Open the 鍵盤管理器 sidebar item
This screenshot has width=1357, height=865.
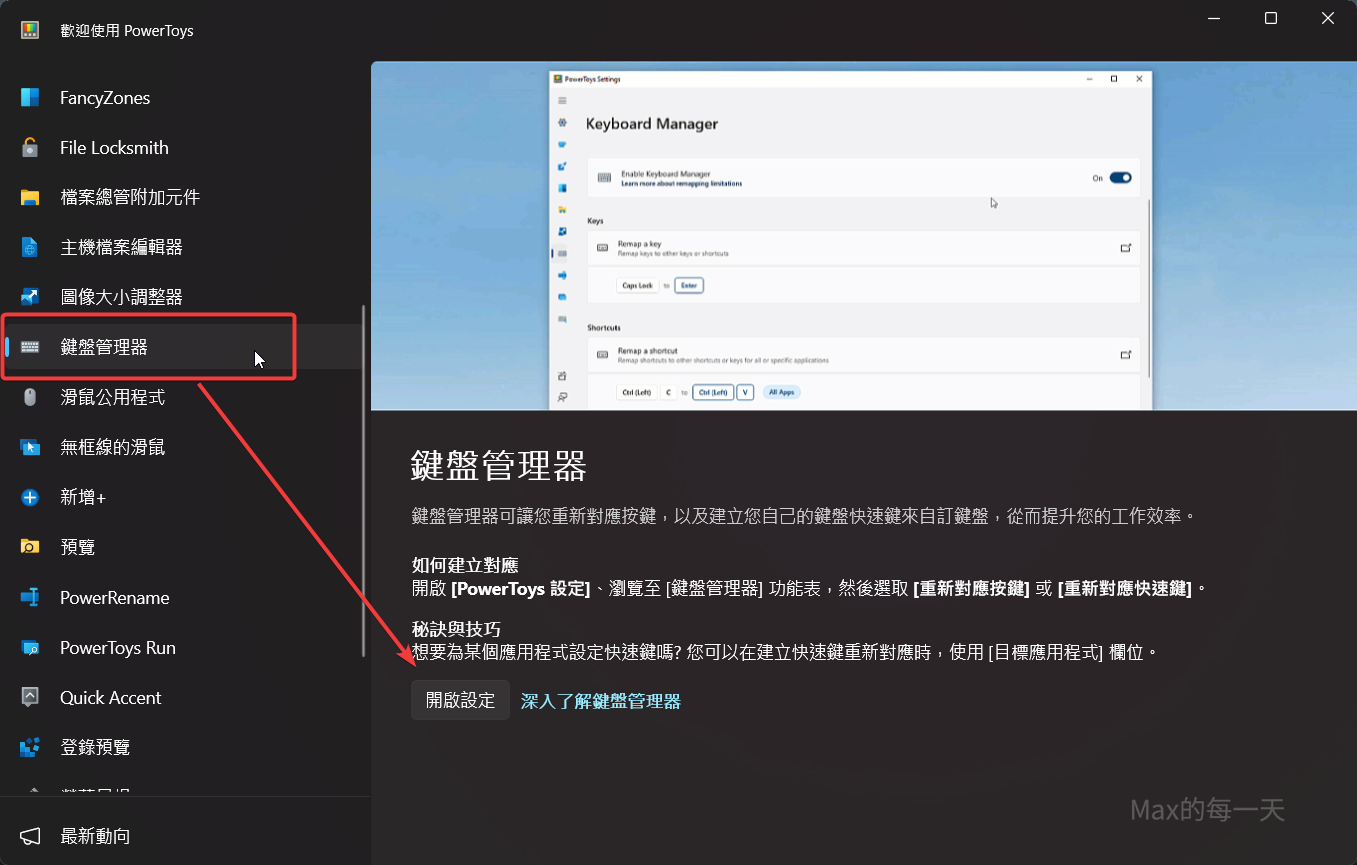pos(104,347)
